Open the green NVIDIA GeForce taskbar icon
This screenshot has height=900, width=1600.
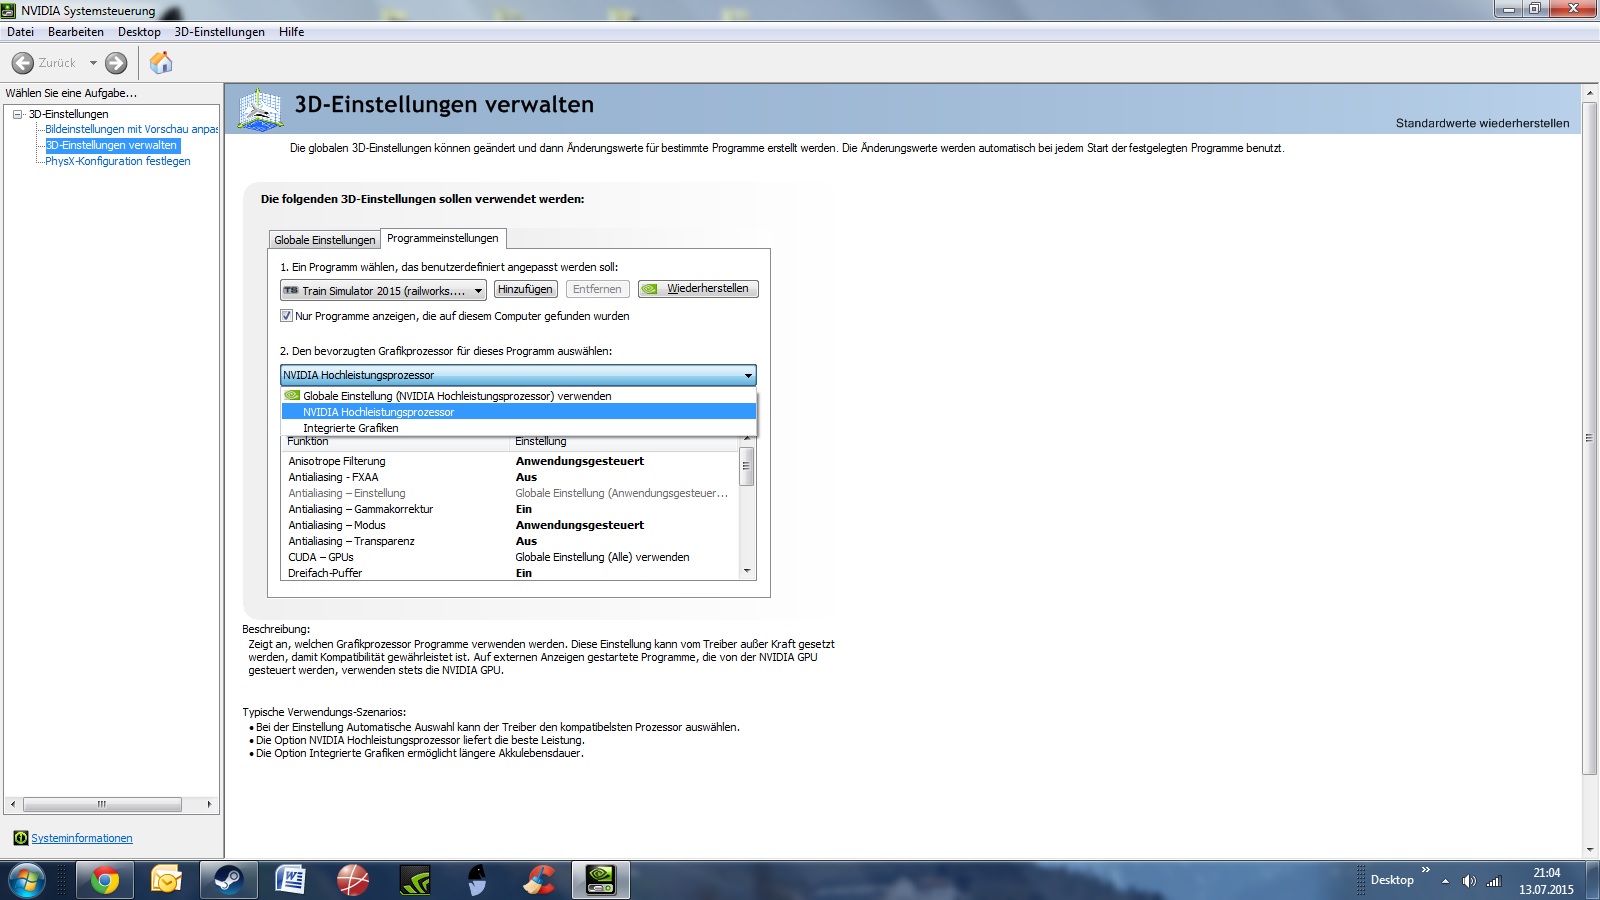pos(414,880)
